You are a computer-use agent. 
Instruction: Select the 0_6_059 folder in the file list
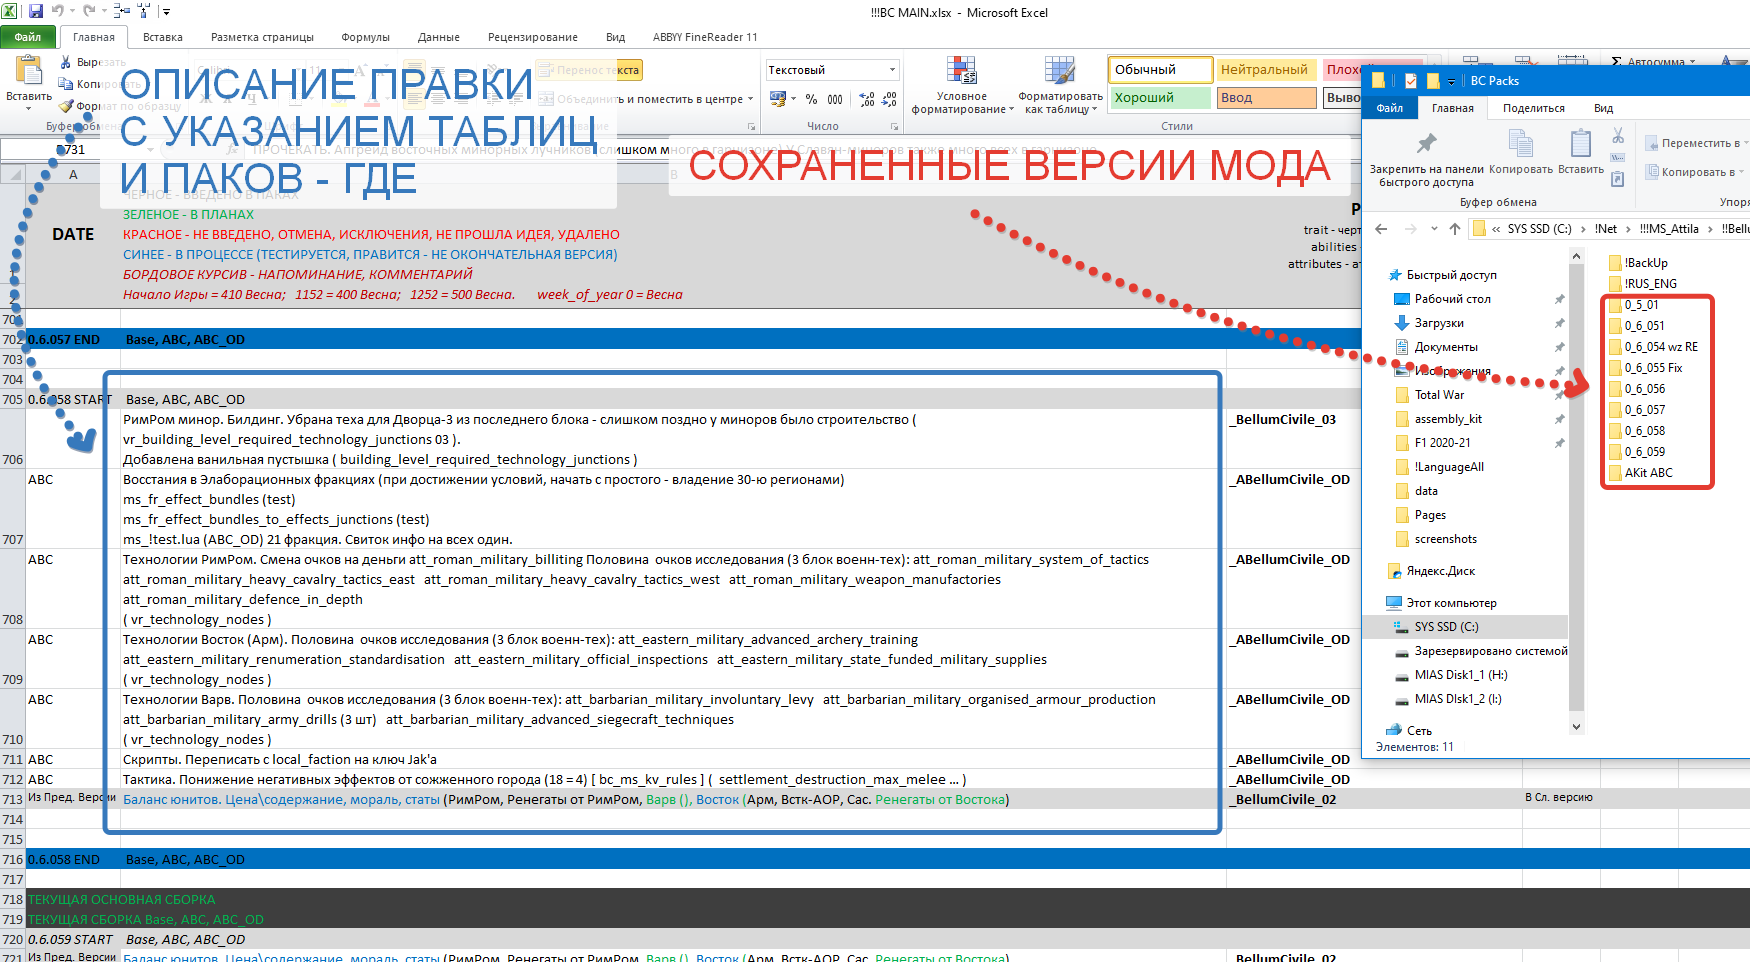point(1643,452)
